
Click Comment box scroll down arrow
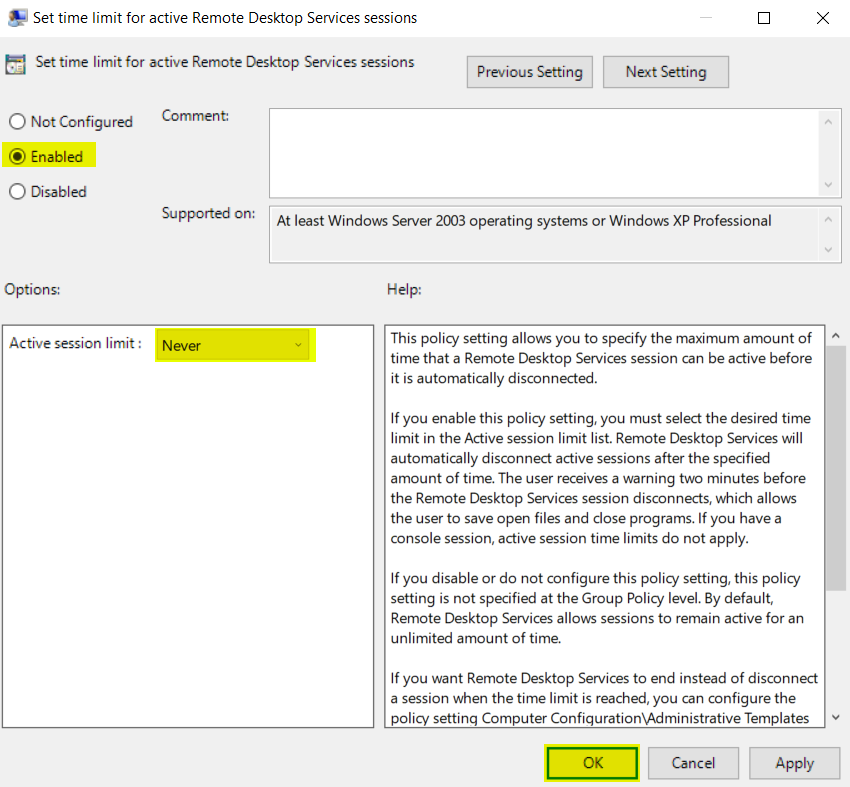coord(828,185)
